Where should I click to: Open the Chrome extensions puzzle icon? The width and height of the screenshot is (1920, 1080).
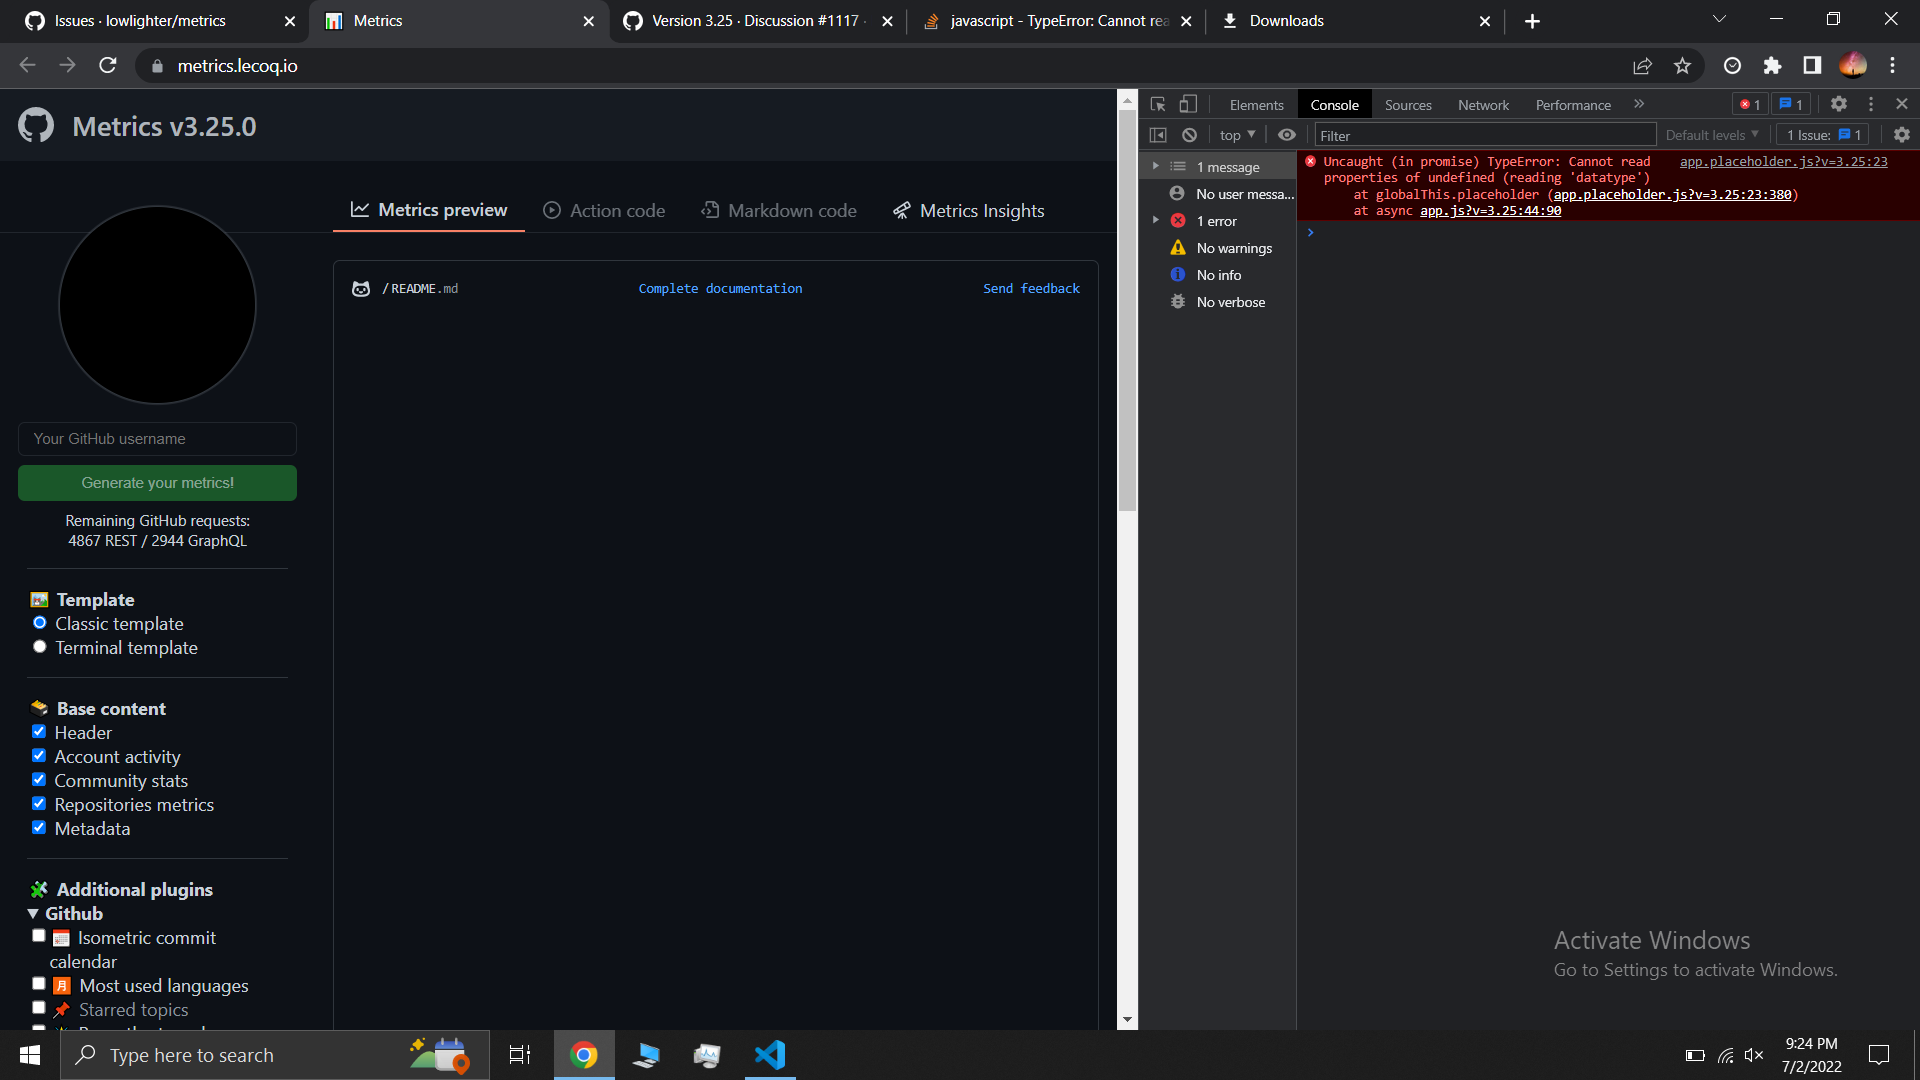pos(1772,66)
